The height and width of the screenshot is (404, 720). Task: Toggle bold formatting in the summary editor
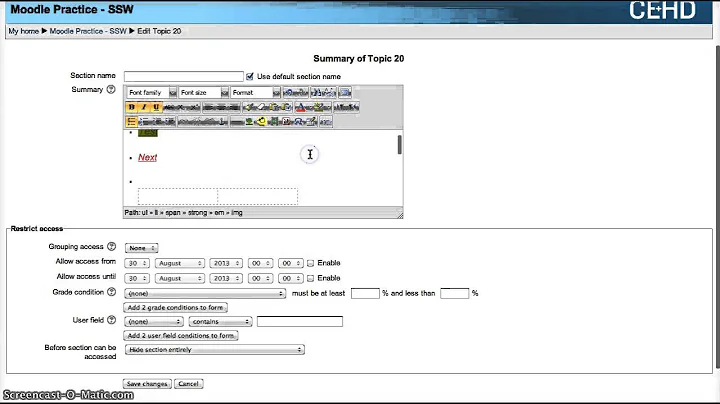[132, 107]
